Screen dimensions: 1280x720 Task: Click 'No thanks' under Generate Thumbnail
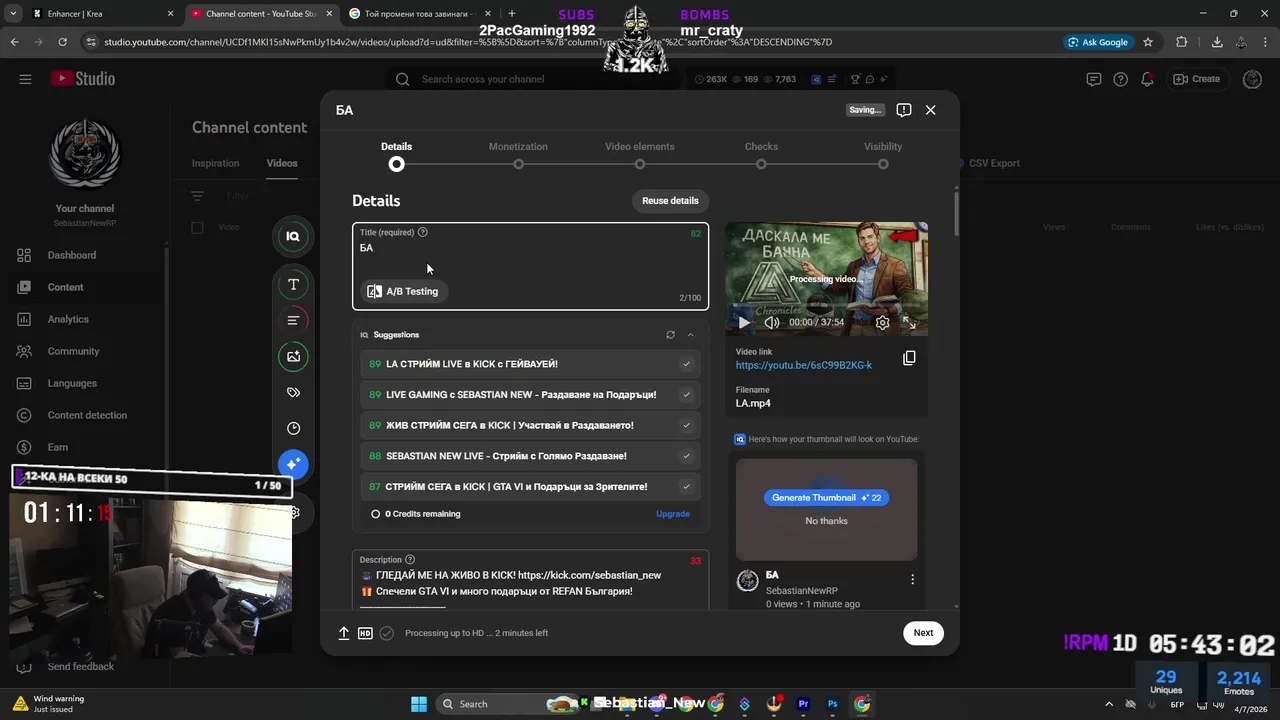click(826, 521)
